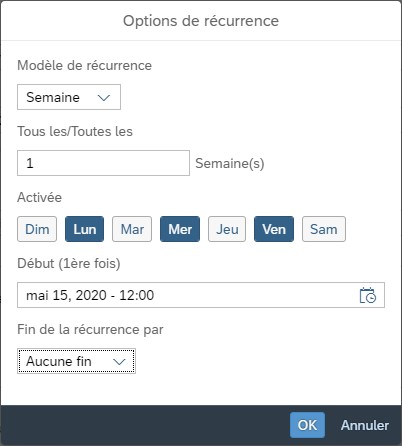
Task: Select the Jeu day button
Action: point(227,229)
